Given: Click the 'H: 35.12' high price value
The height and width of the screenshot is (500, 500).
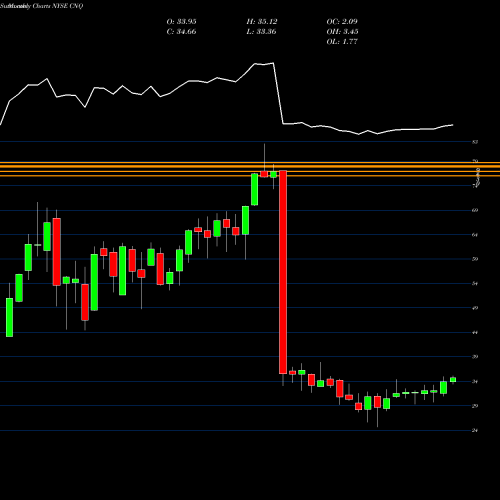Looking at the screenshot, I should 262,22.
